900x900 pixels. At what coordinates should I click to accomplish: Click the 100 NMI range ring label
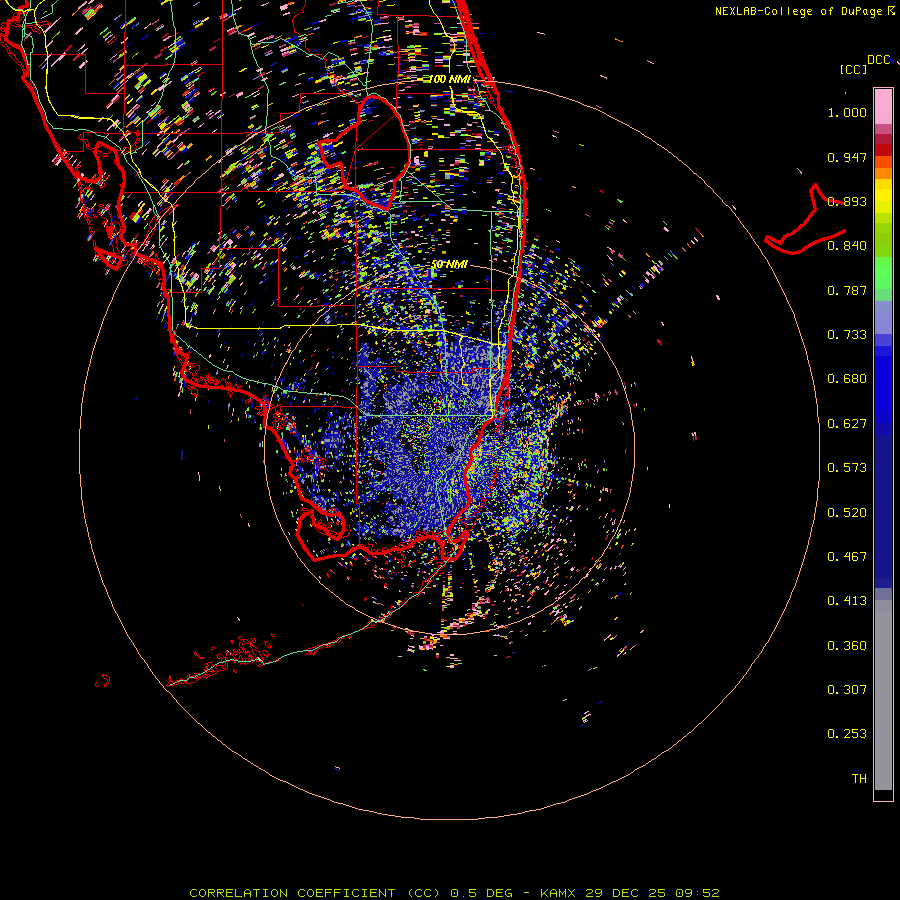(x=449, y=79)
